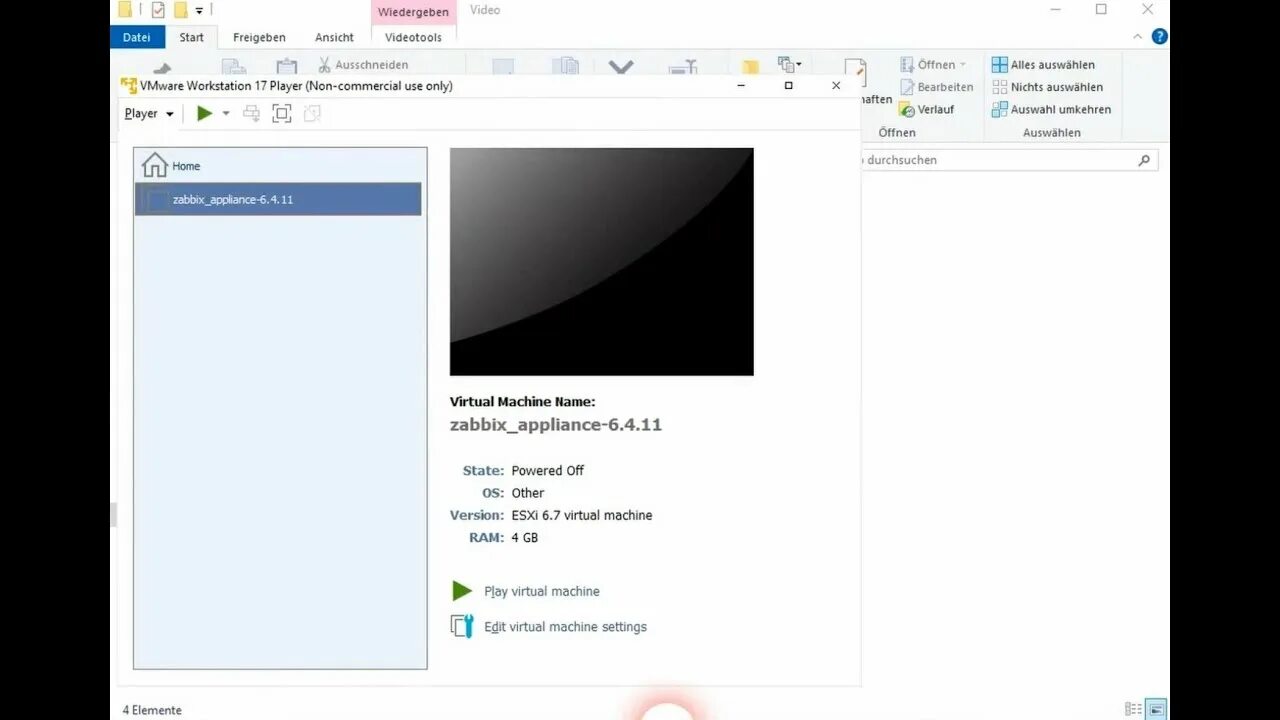Click the properties checkmark quick access icon
Viewport: 1280px width, 720px height.
[157, 10]
